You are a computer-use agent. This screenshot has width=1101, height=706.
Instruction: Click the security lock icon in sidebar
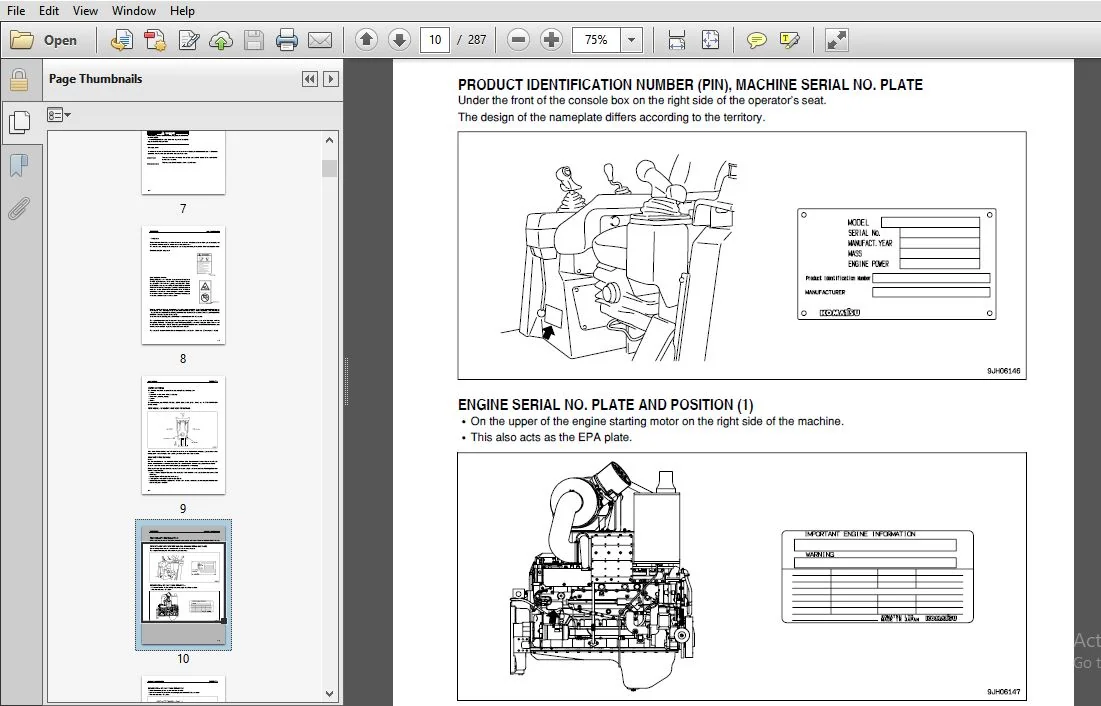tap(19, 80)
